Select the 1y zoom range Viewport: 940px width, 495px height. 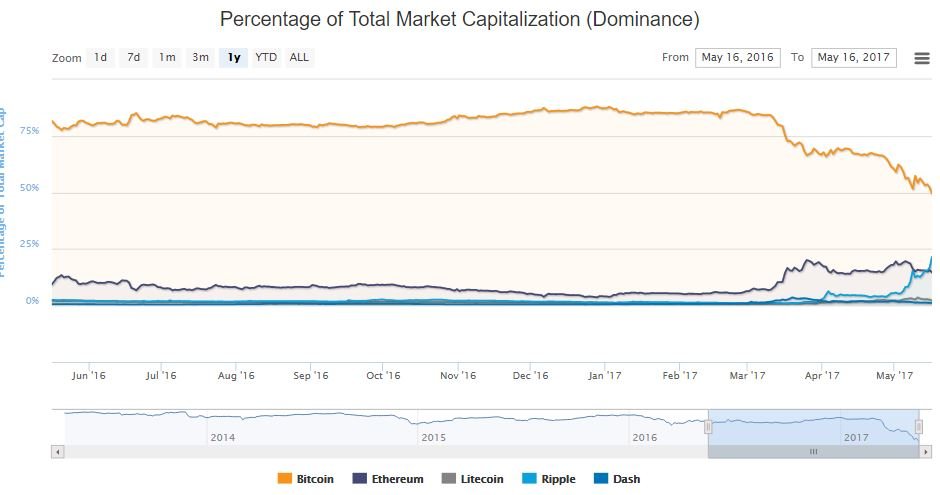pos(234,57)
